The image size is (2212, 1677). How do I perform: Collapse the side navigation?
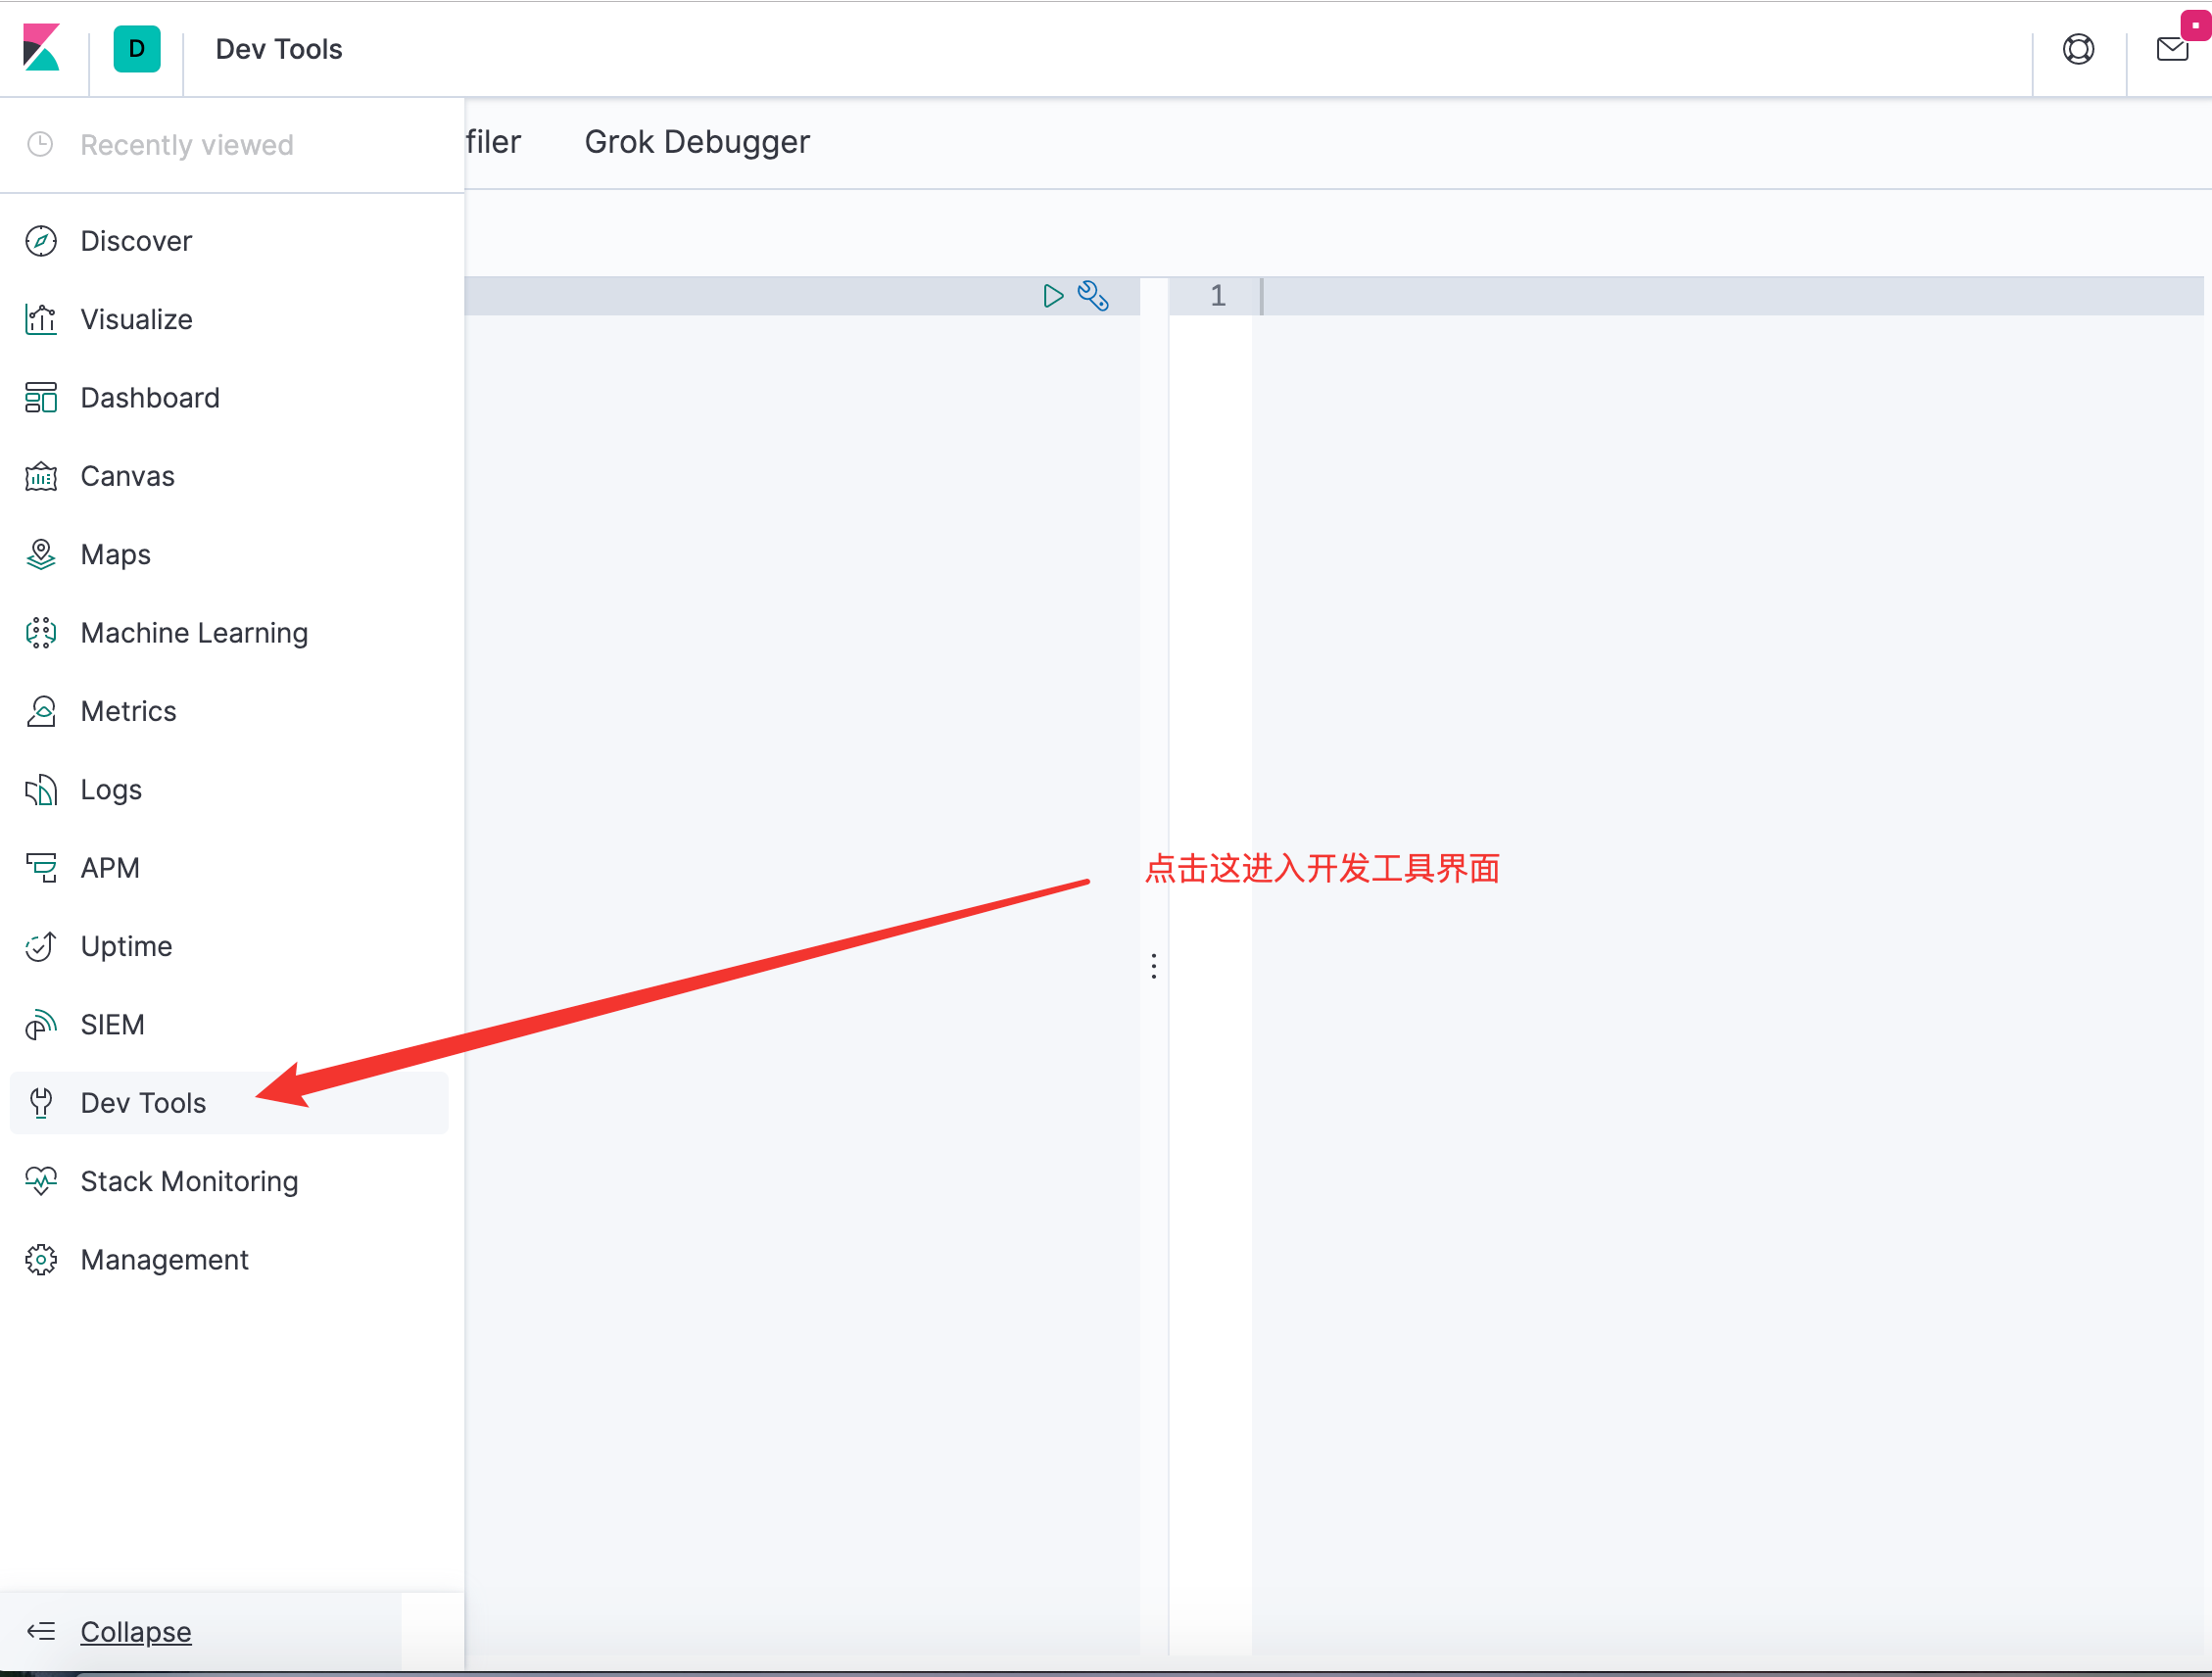[x=135, y=1631]
